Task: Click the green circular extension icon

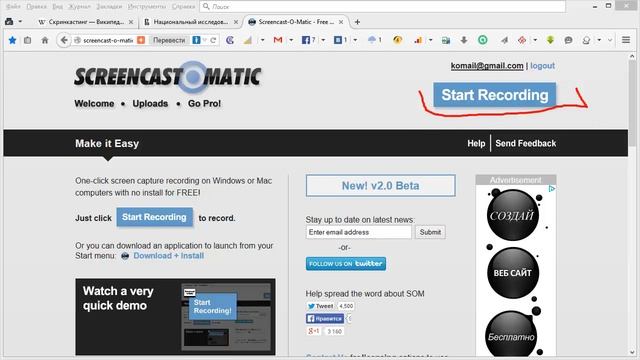Action: point(482,40)
